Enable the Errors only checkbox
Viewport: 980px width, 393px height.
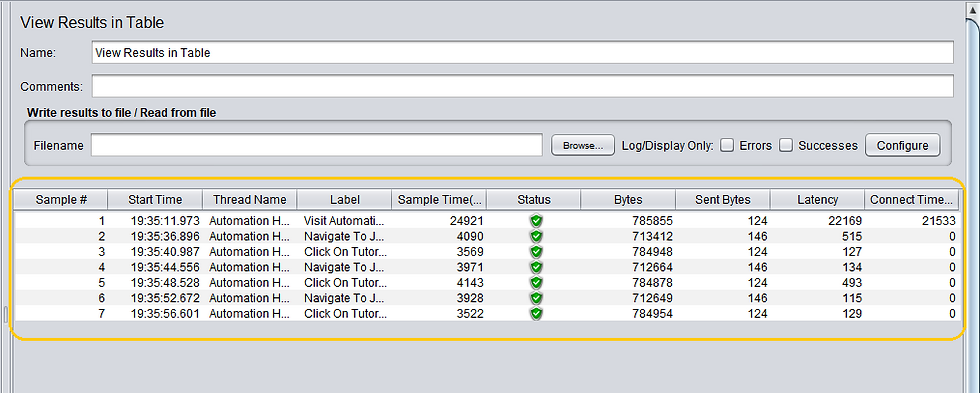(727, 146)
